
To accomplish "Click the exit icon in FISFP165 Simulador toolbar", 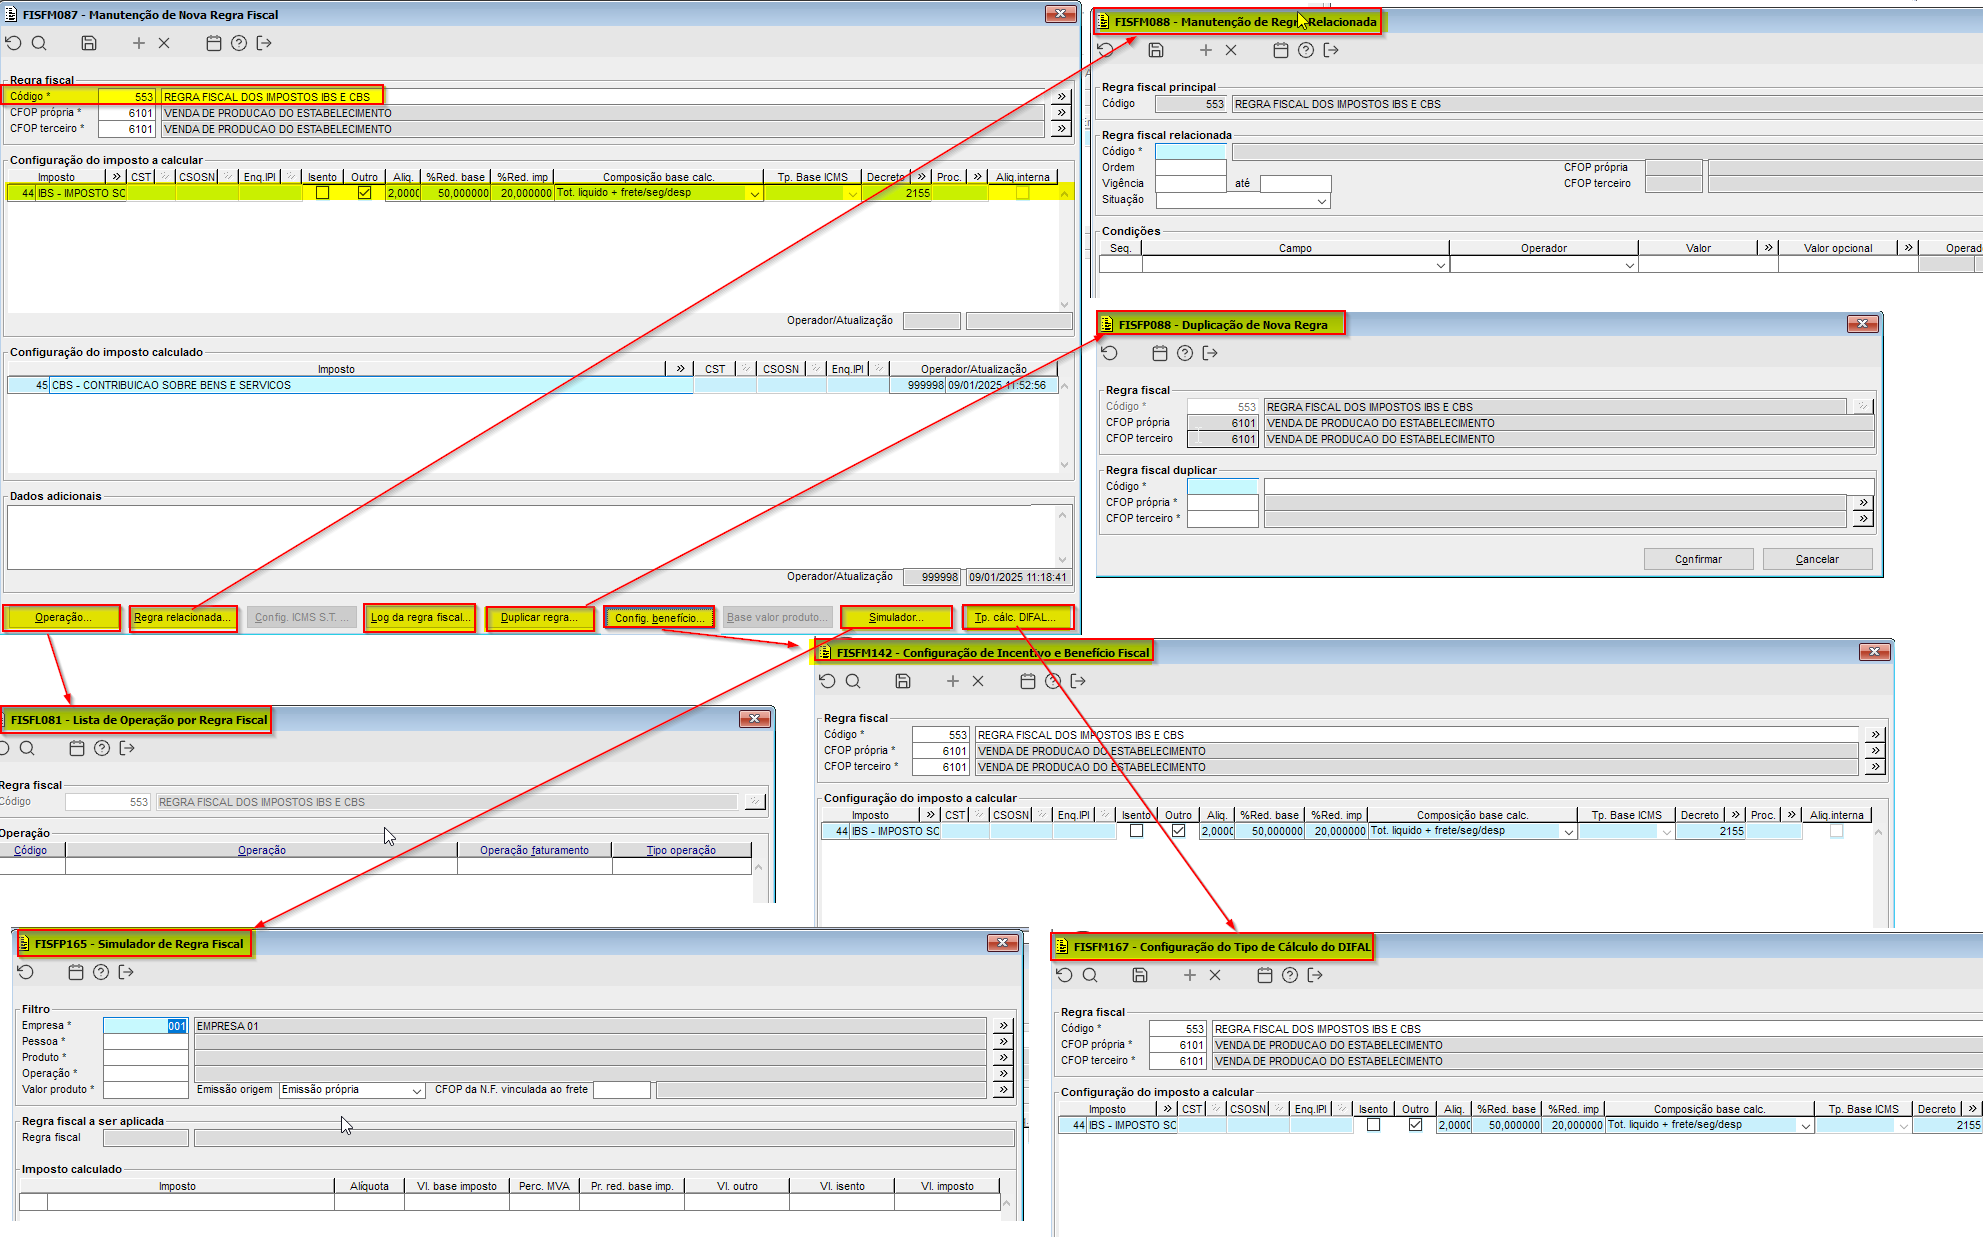I will click(x=126, y=972).
